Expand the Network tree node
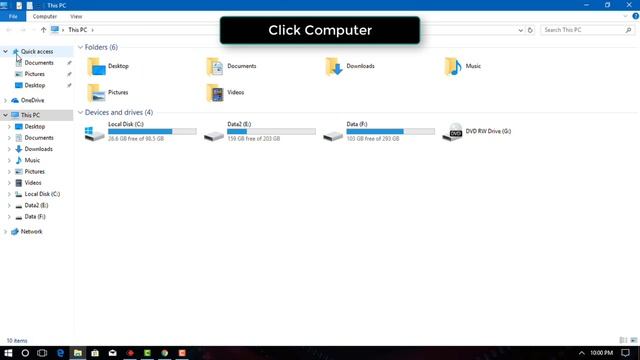This screenshot has width=640, height=360. pos(6,231)
